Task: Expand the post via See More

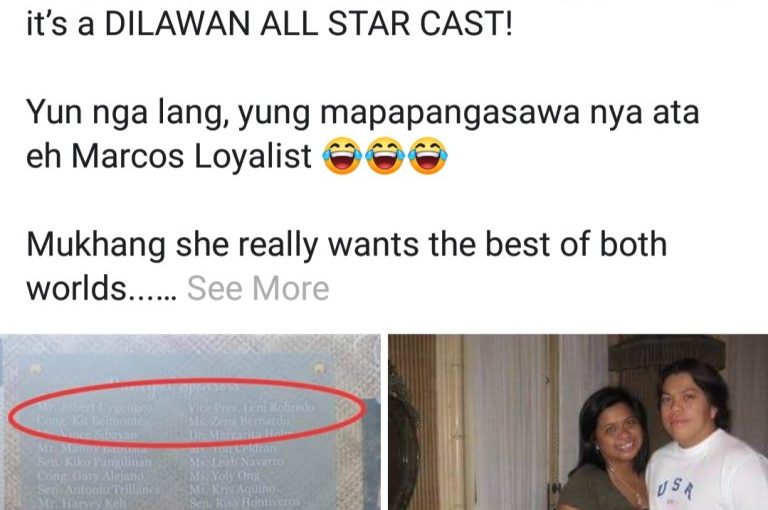Action: coord(258,288)
